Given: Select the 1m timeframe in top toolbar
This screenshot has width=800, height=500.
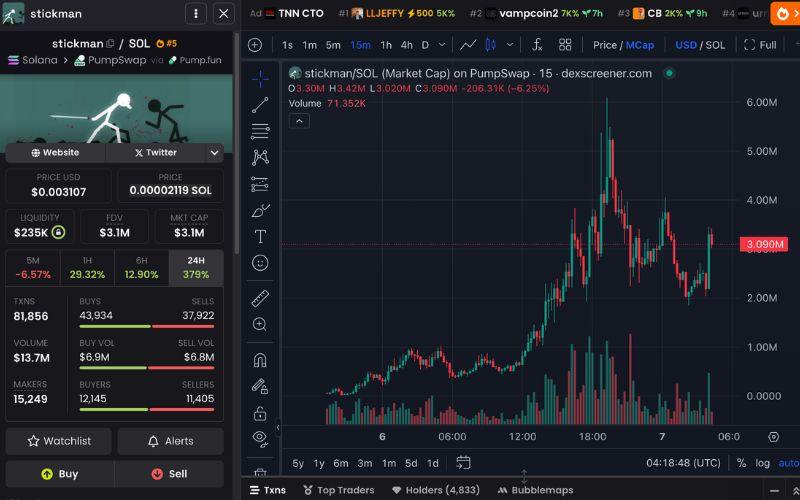Looking at the screenshot, I should click(310, 45).
